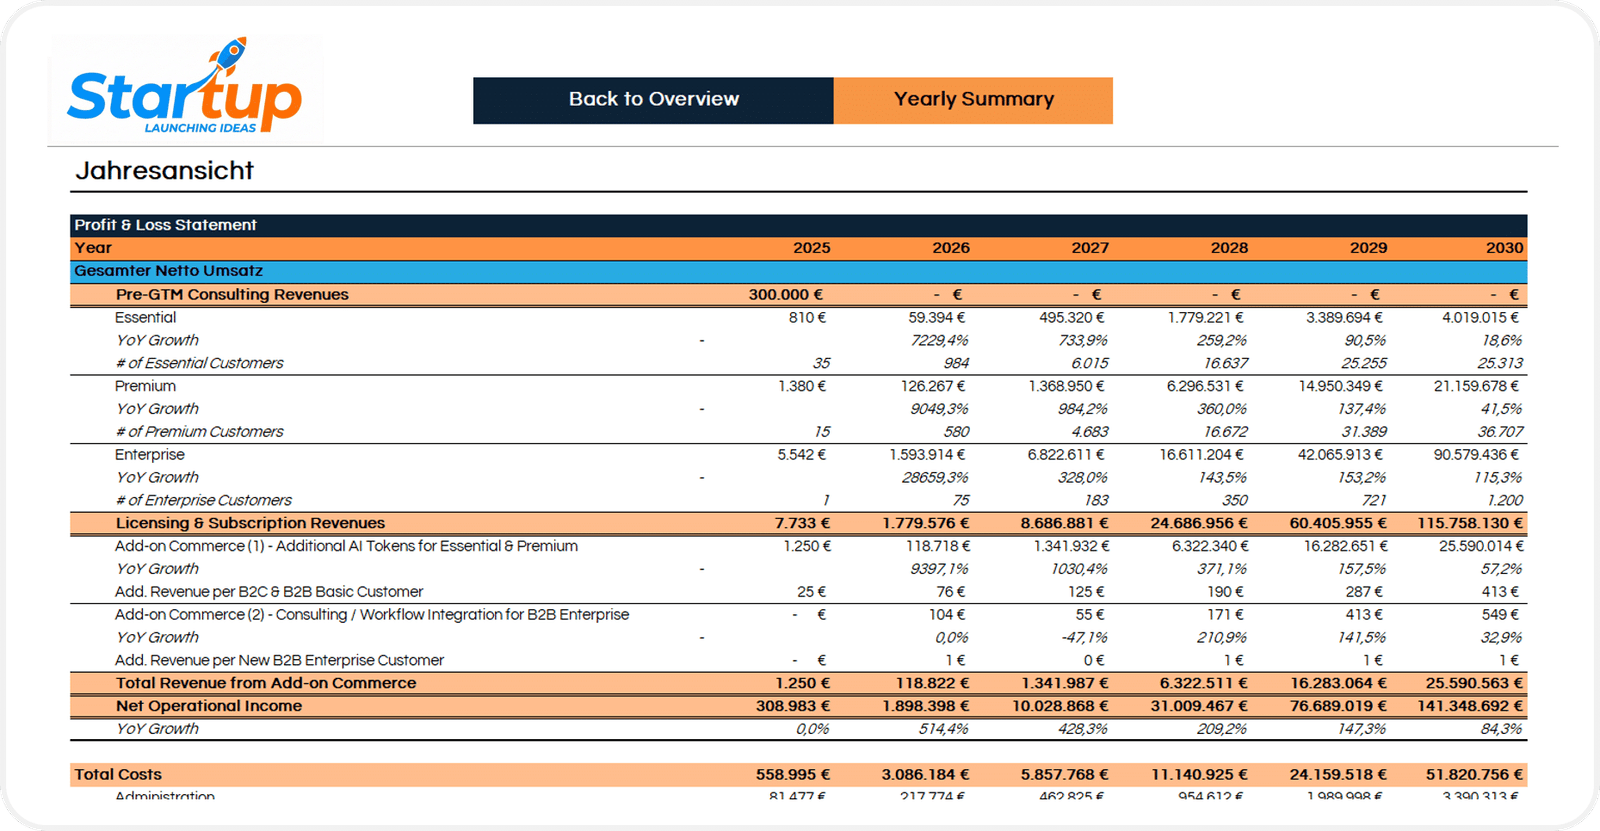Click the 300.000 € Pre-GTM 2025 cell
Screen dimensions: 1600x831
pos(785,295)
